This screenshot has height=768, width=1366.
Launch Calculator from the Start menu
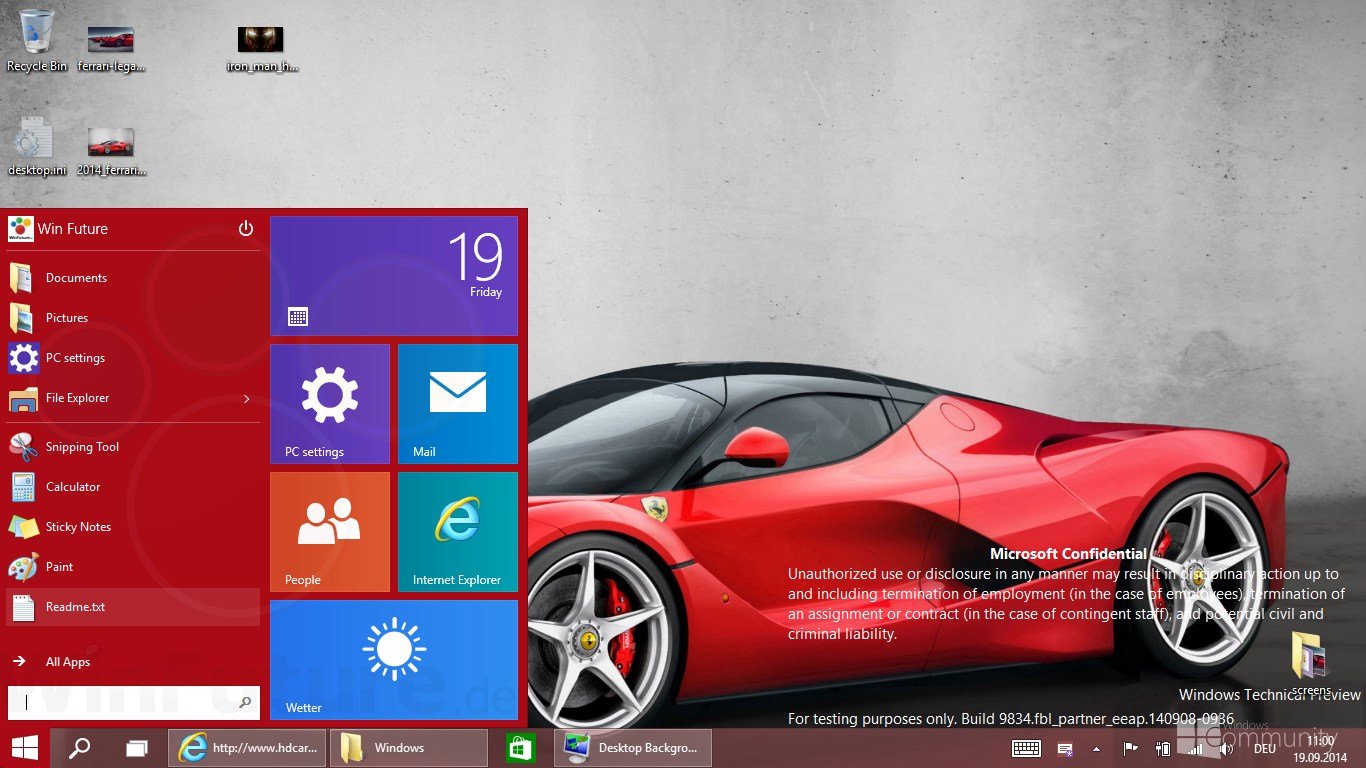pyautogui.click(x=133, y=487)
